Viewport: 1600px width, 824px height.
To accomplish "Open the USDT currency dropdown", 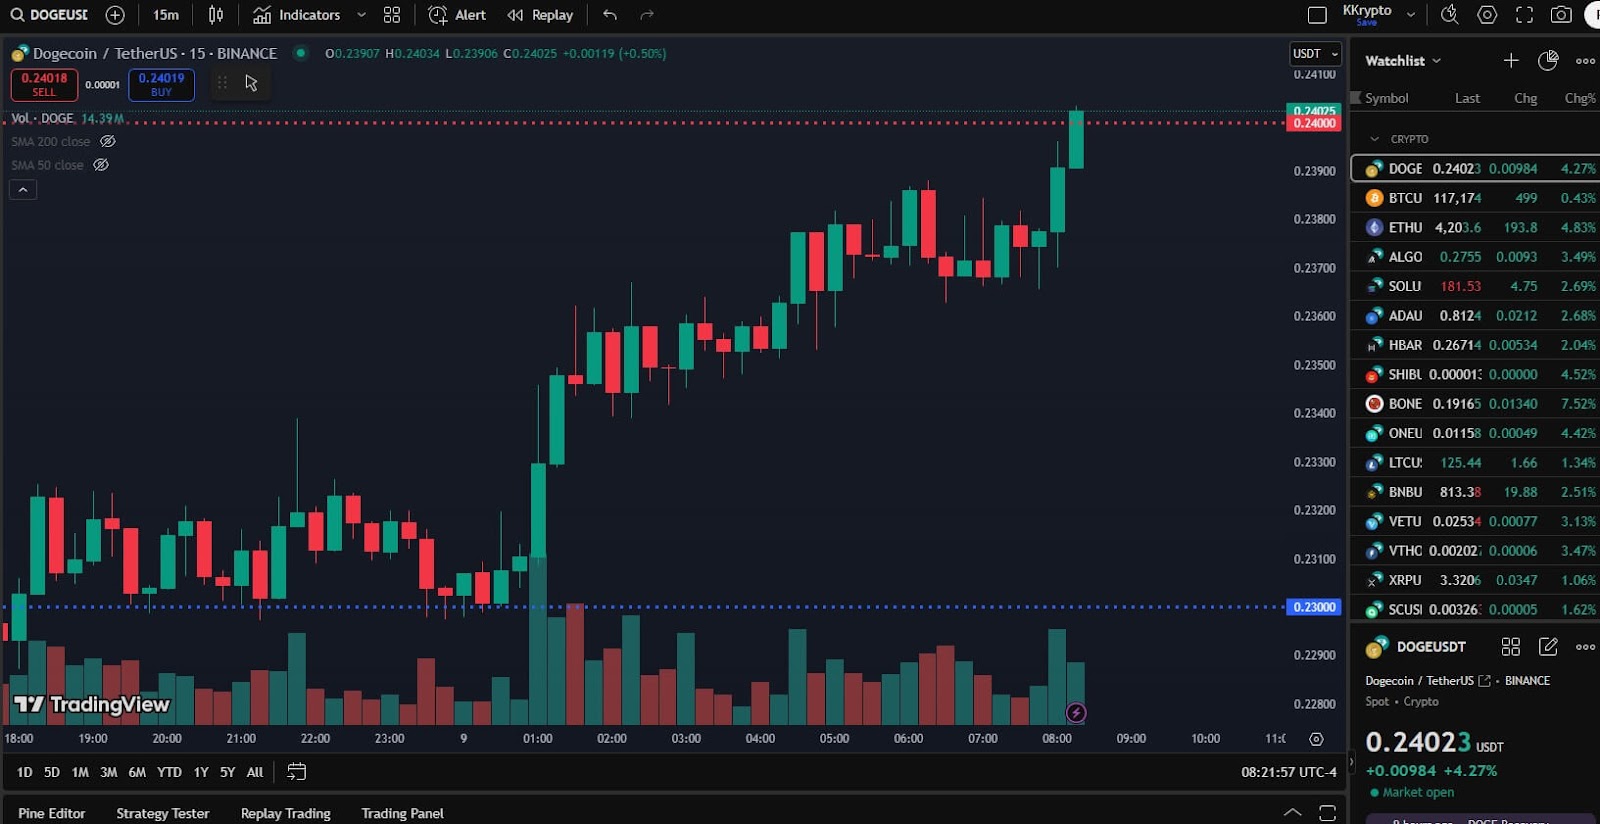I will tap(1316, 54).
